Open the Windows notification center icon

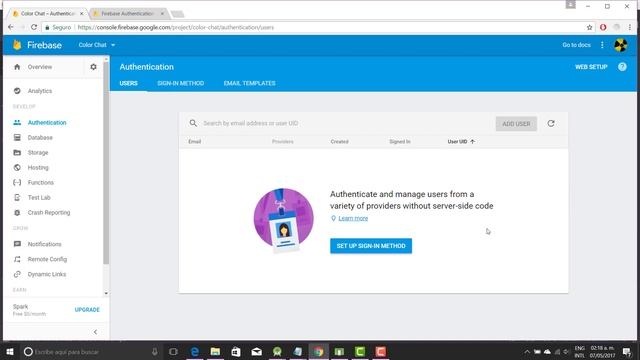[x=627, y=351]
